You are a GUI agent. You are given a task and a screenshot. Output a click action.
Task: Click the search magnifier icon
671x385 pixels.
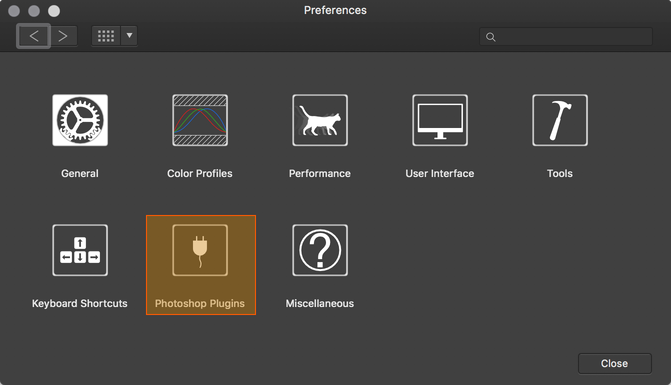(x=491, y=37)
